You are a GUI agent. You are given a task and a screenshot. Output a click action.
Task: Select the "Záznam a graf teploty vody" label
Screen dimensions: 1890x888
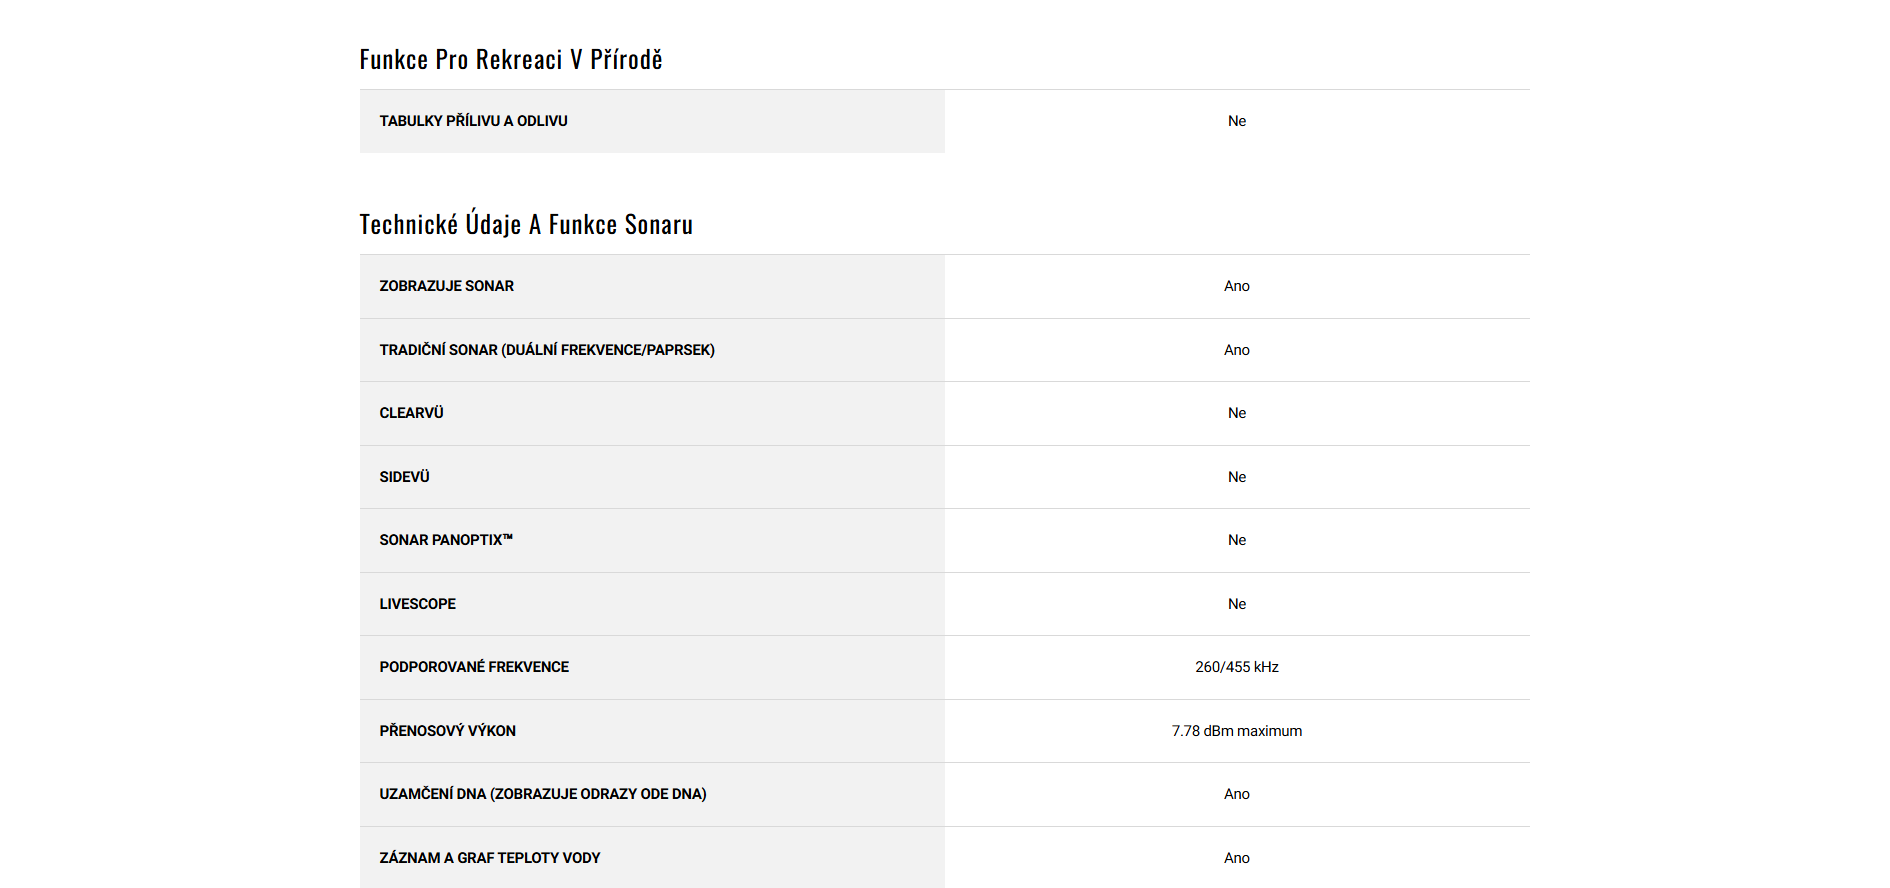pyautogui.click(x=489, y=858)
